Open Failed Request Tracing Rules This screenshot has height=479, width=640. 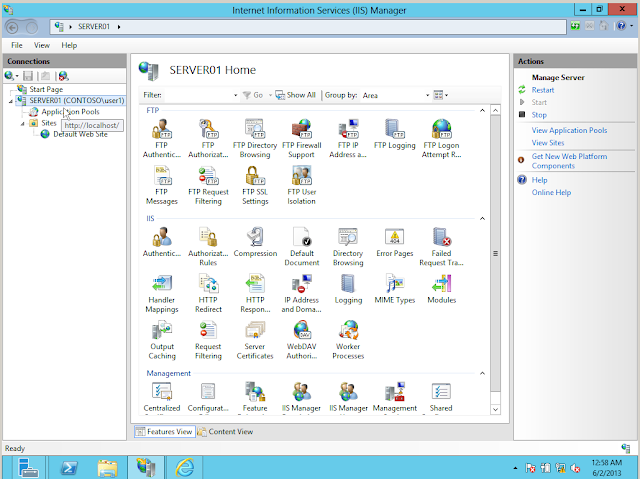click(x=441, y=246)
